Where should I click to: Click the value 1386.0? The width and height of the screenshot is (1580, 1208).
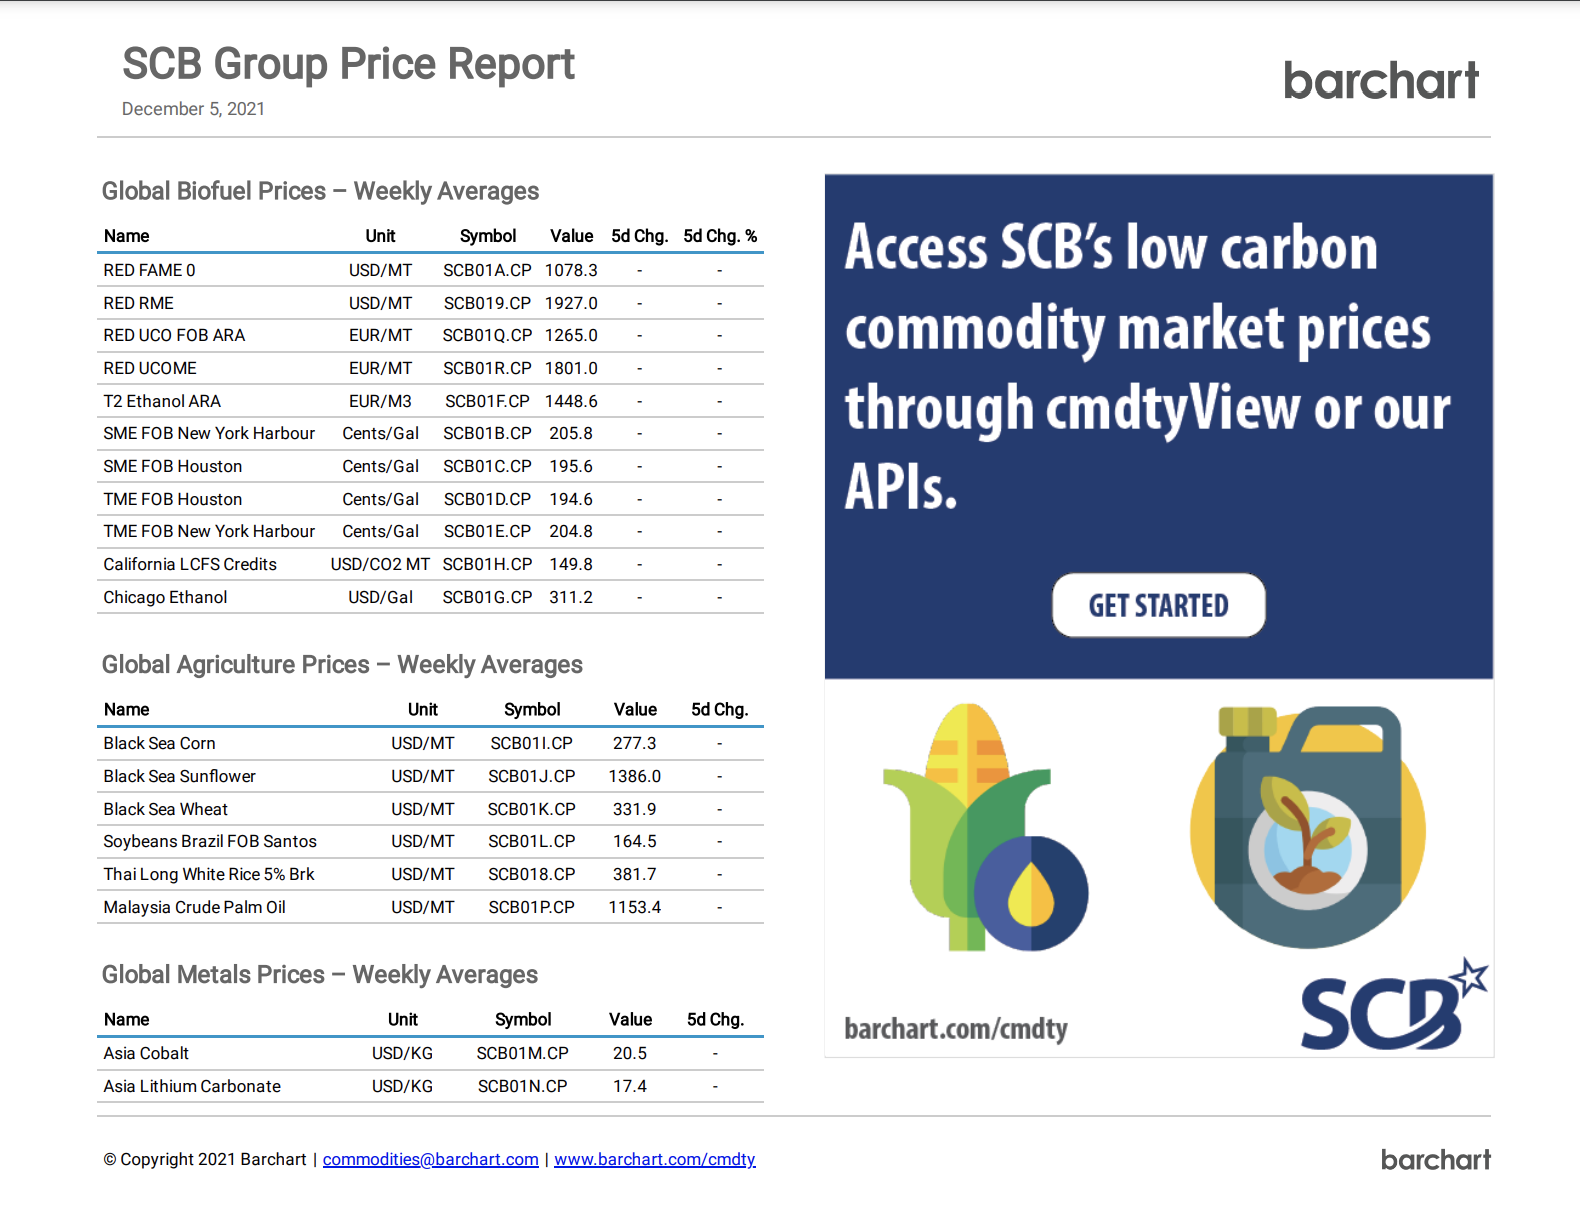(635, 776)
